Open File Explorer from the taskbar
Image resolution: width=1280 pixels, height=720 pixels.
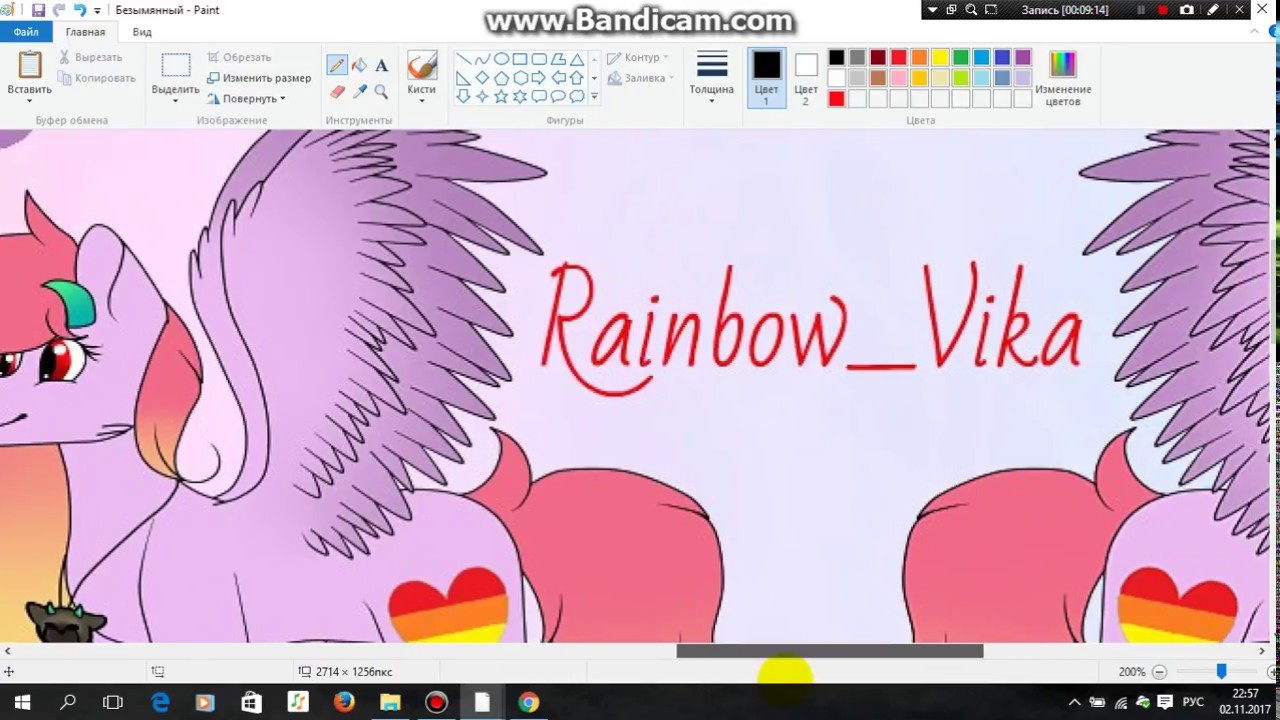click(390, 703)
